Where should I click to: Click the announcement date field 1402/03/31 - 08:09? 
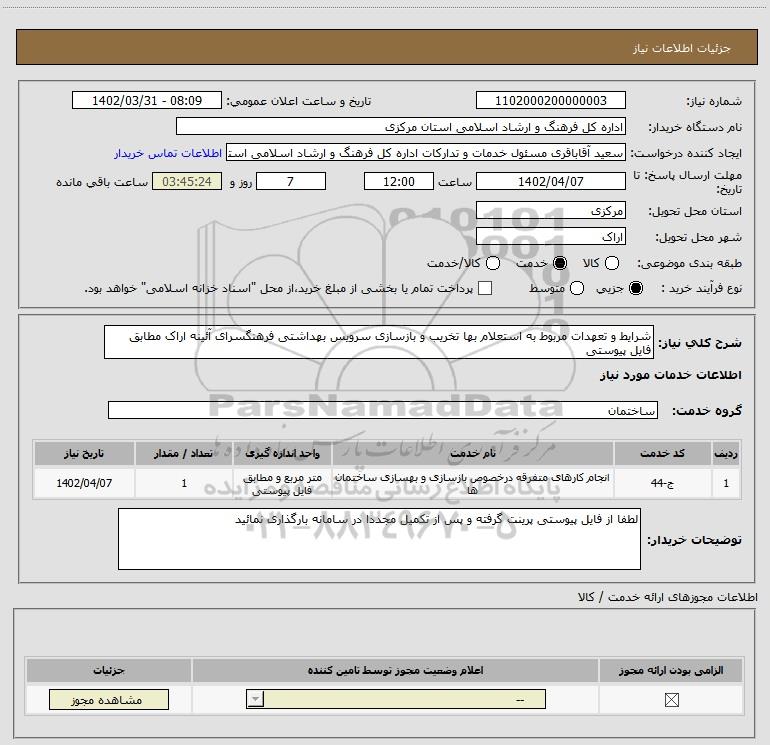point(147,100)
